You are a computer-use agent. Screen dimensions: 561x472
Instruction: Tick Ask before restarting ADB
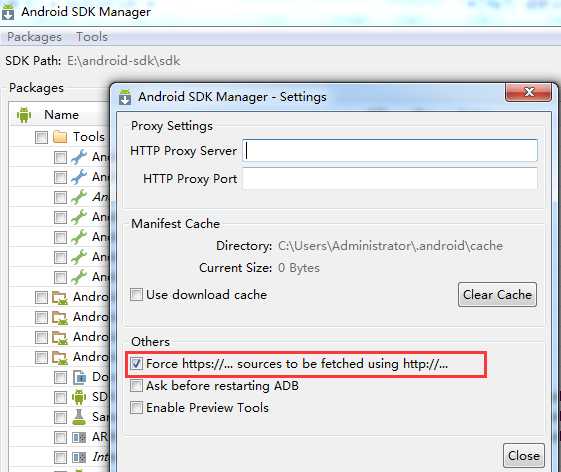136,386
